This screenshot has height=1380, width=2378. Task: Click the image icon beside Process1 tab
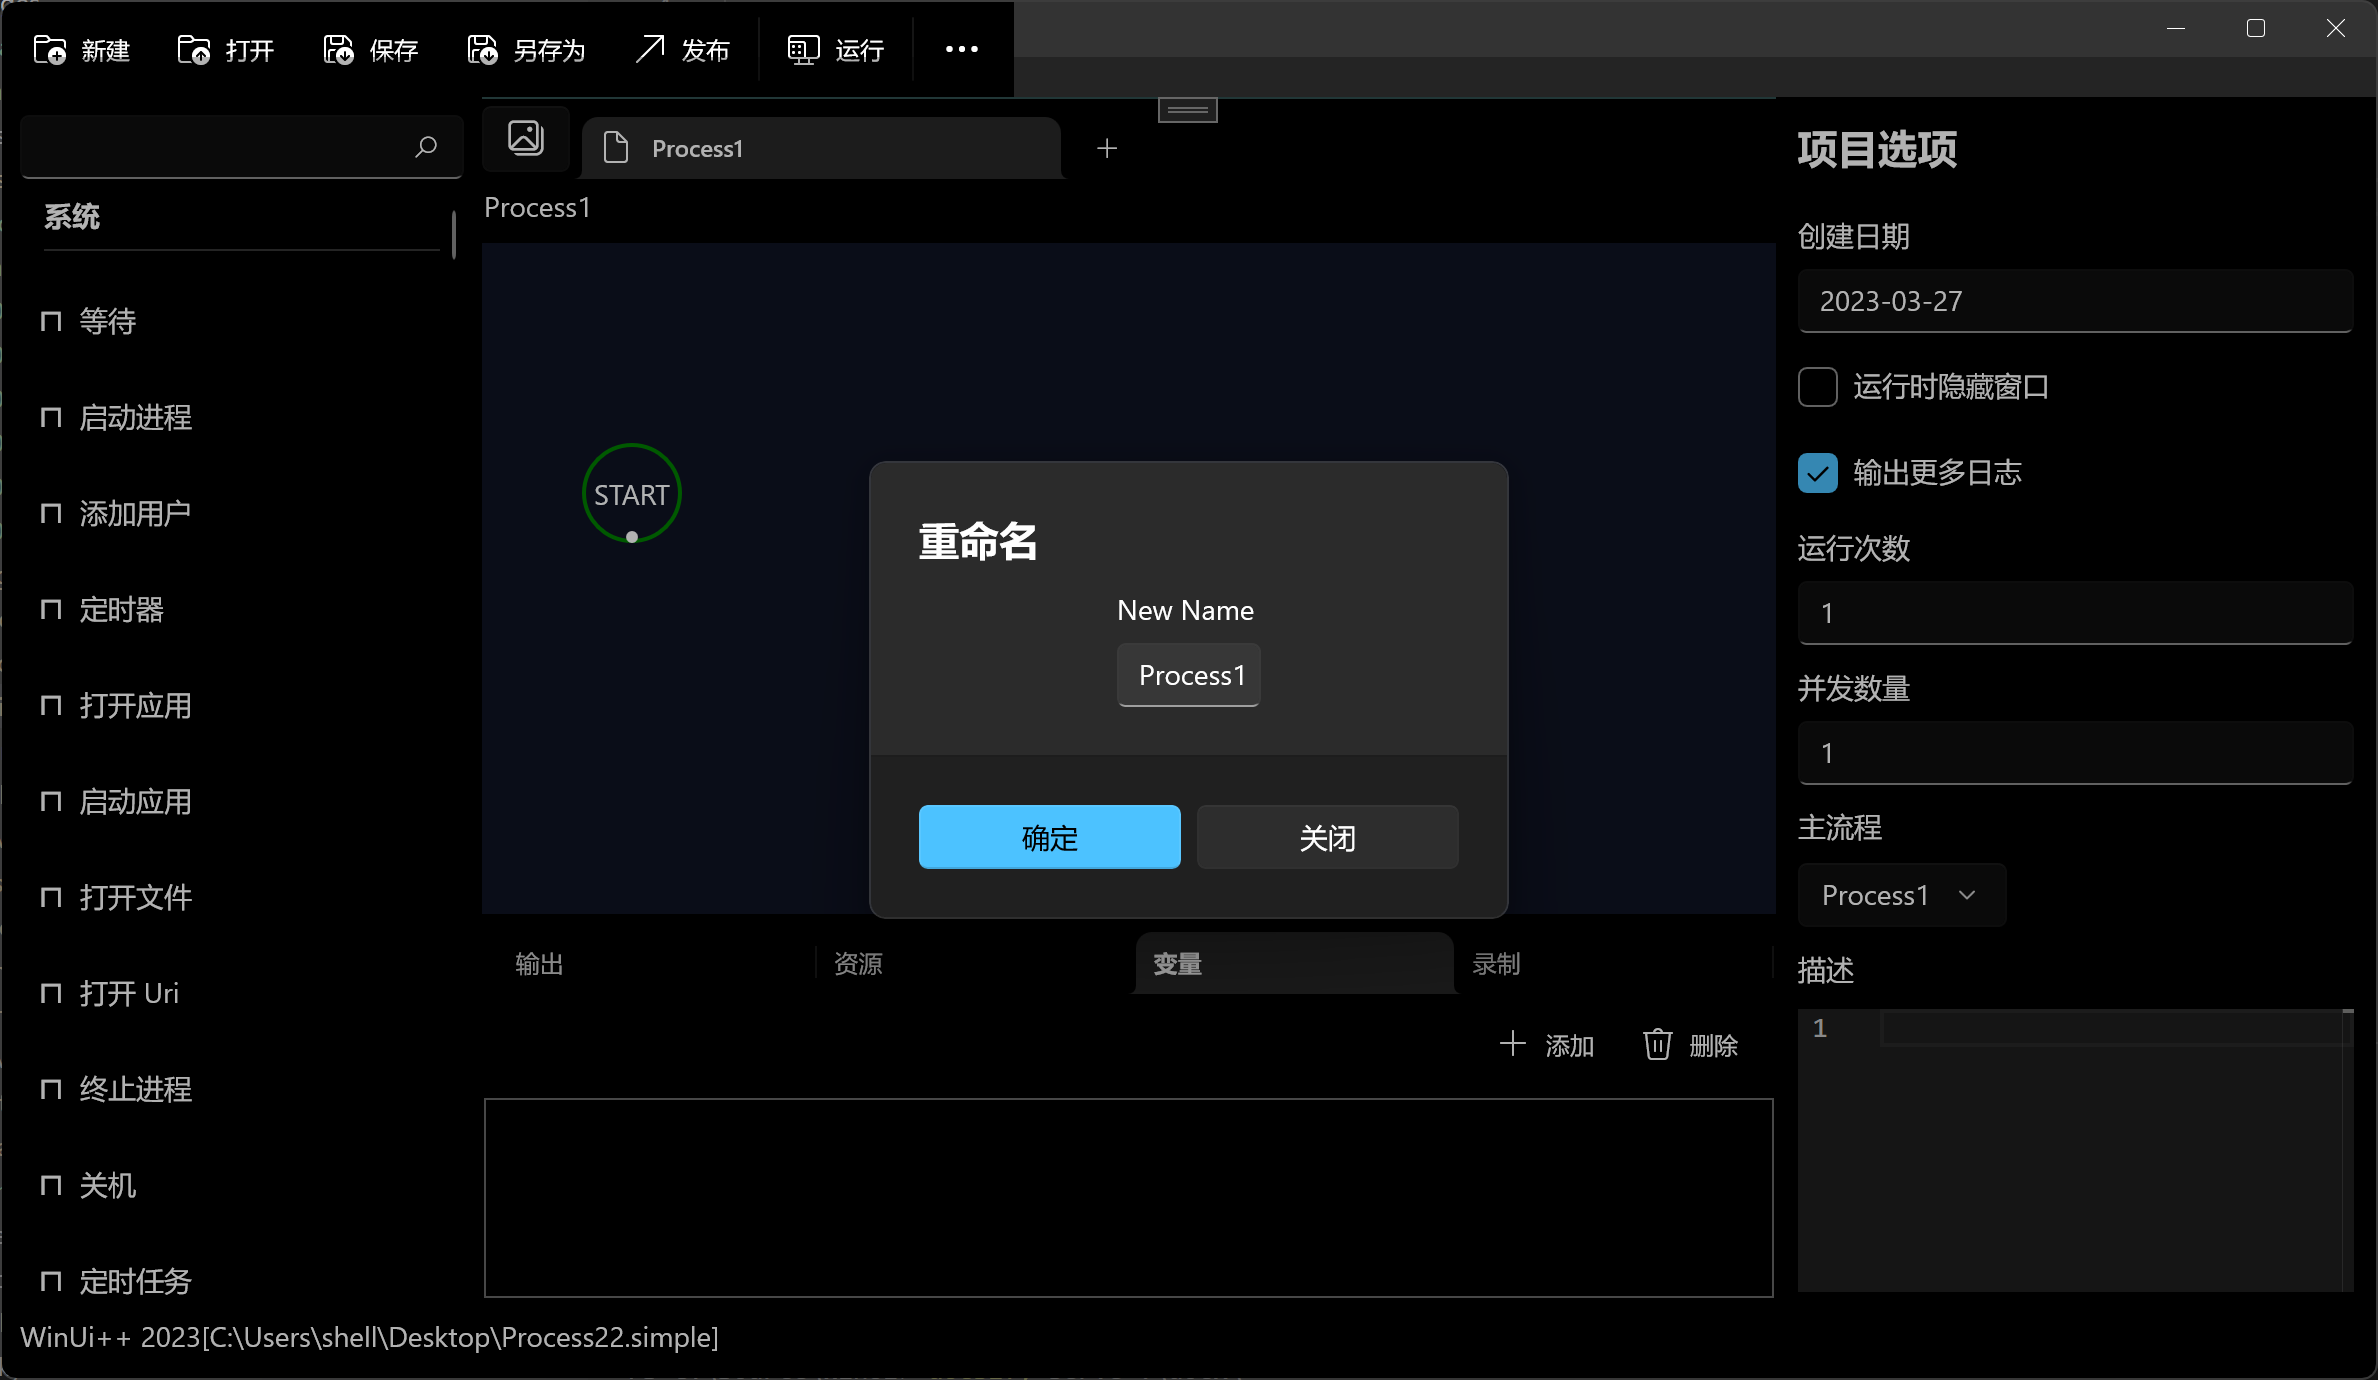tap(526, 138)
